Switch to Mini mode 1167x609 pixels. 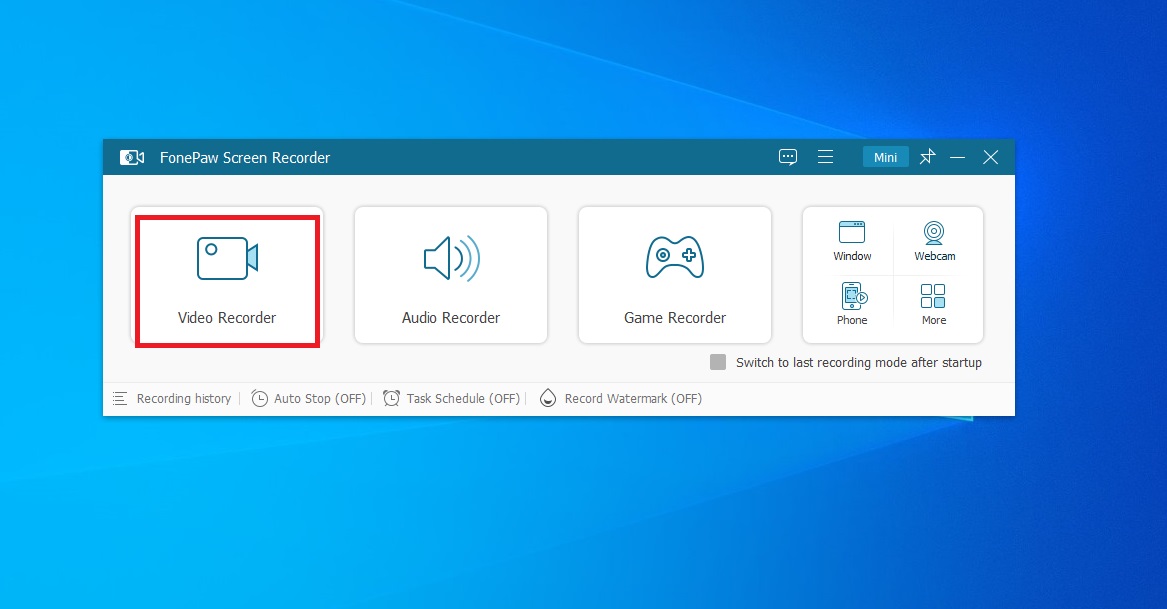(x=886, y=157)
